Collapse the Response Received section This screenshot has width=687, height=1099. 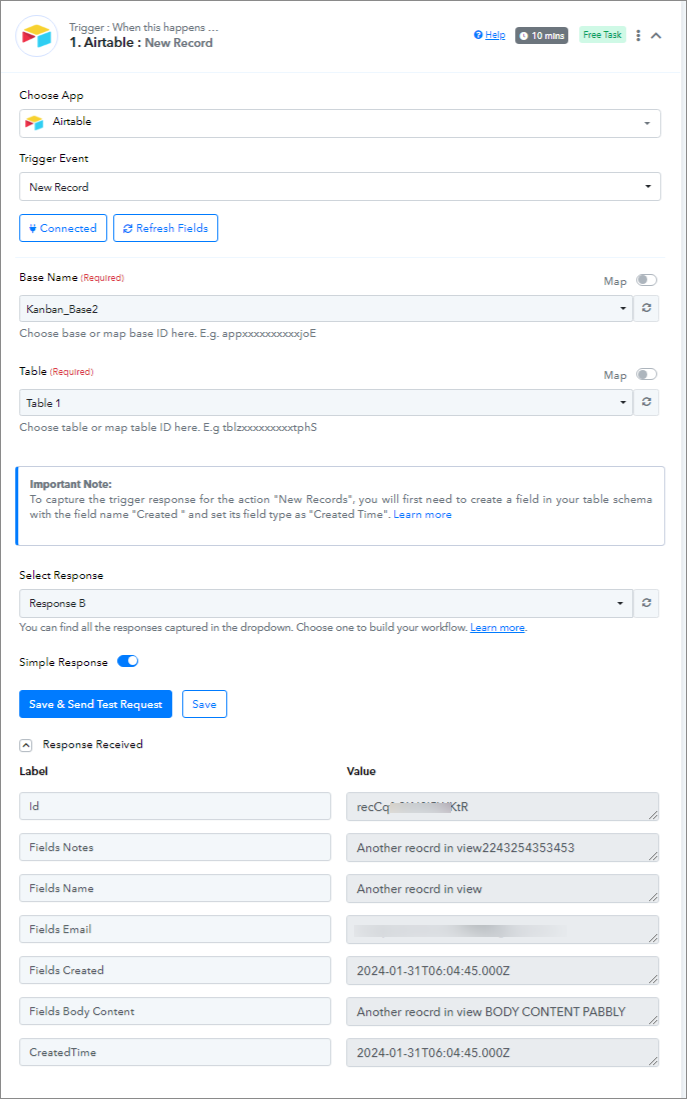(26, 746)
